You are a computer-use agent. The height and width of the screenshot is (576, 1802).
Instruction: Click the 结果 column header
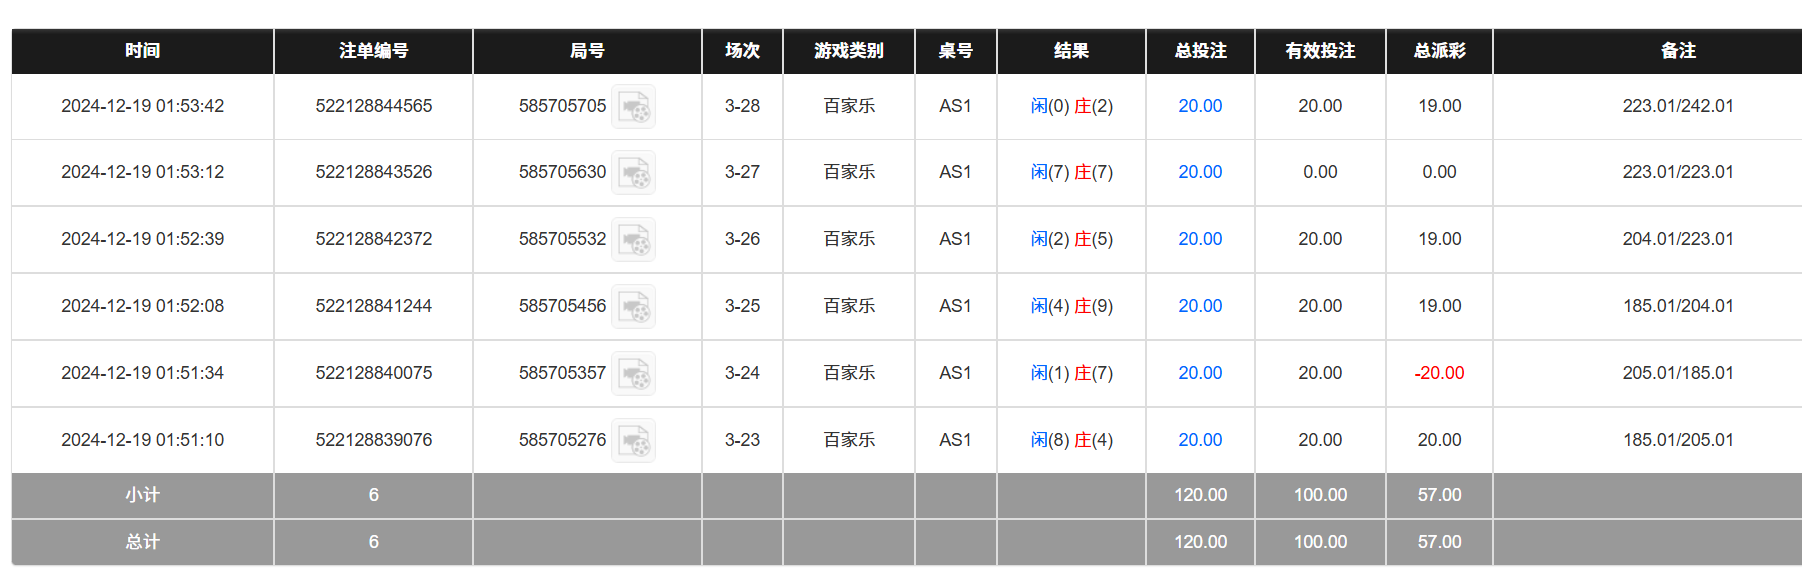pyautogui.click(x=1070, y=51)
